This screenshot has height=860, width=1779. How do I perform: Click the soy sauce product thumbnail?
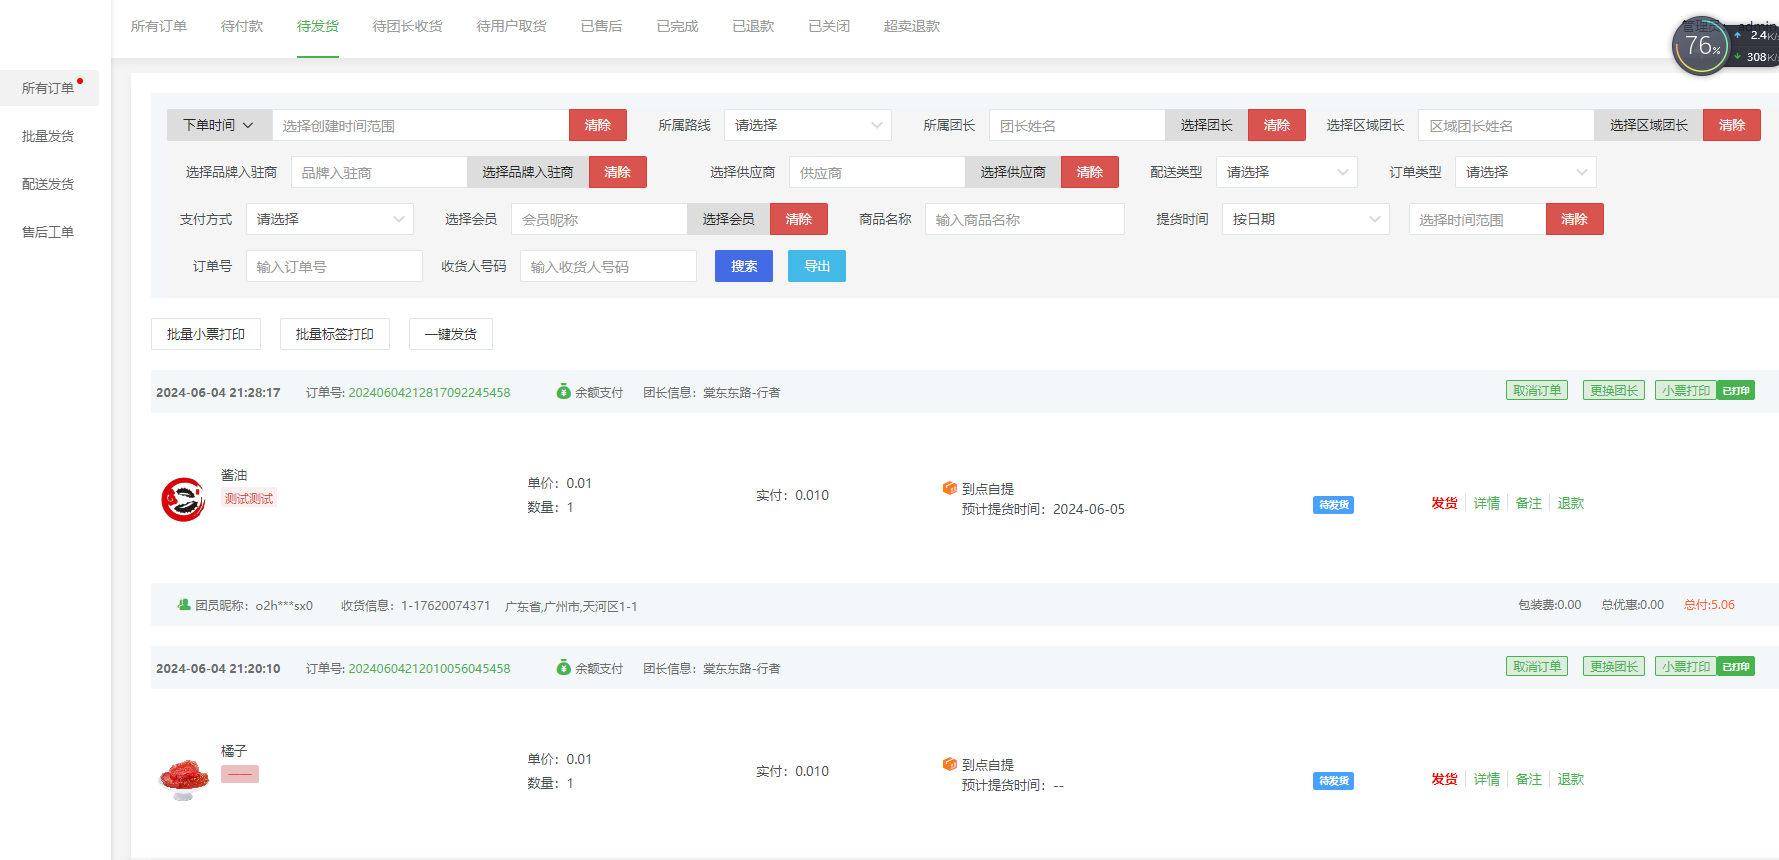183,499
